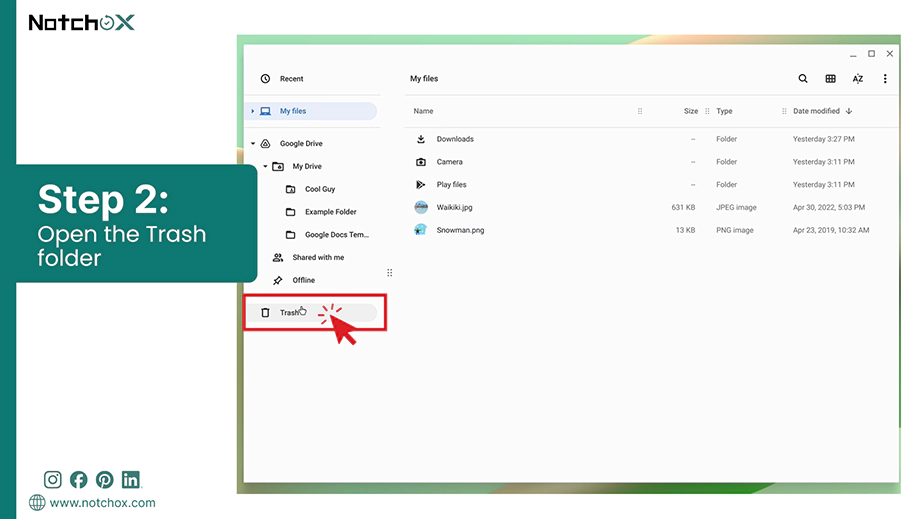922x519 pixels.
Task: Open the www.notchox.com link
Action: click(x=102, y=503)
